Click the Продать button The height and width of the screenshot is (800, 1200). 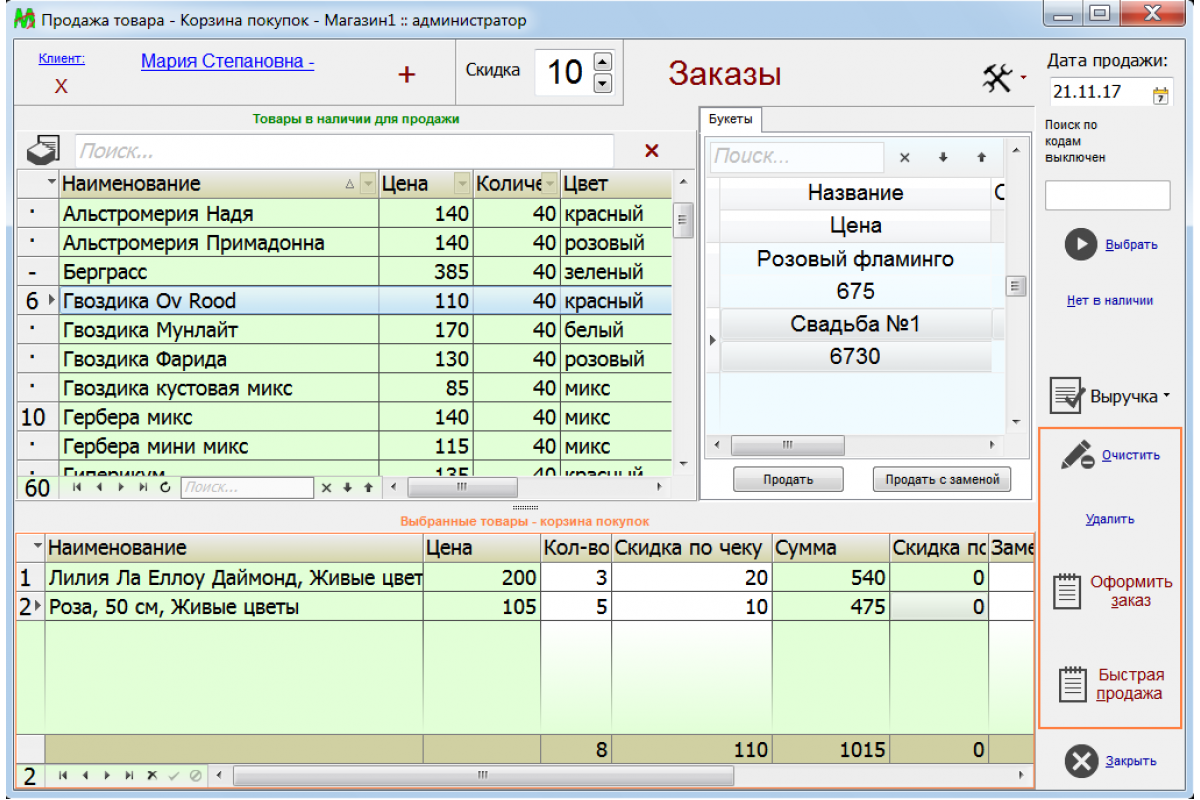click(x=788, y=479)
